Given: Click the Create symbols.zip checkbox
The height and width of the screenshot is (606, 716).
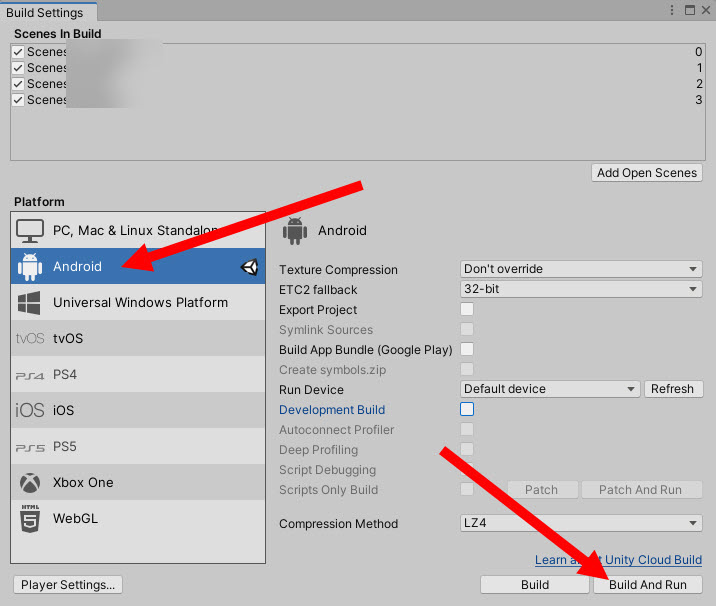Looking at the screenshot, I should coord(467,369).
